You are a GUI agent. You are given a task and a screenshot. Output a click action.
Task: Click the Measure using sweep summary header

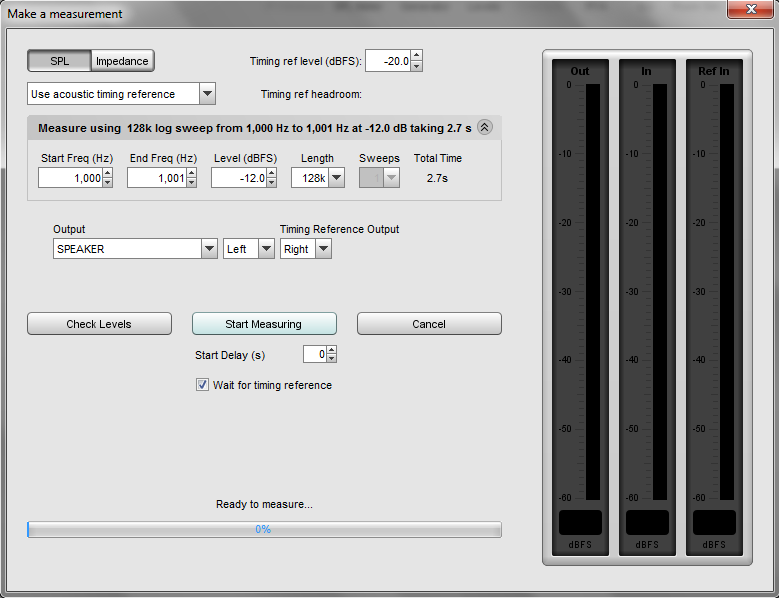264,128
